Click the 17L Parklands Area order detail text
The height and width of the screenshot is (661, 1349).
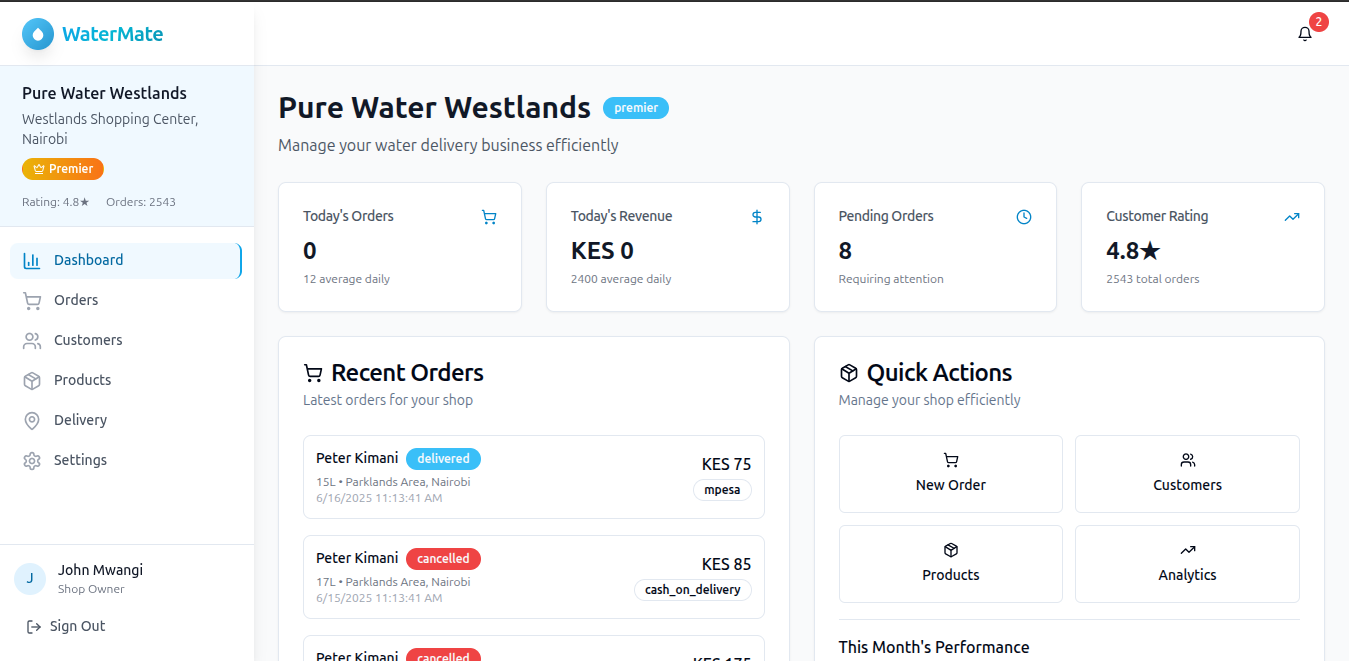[x=393, y=582]
